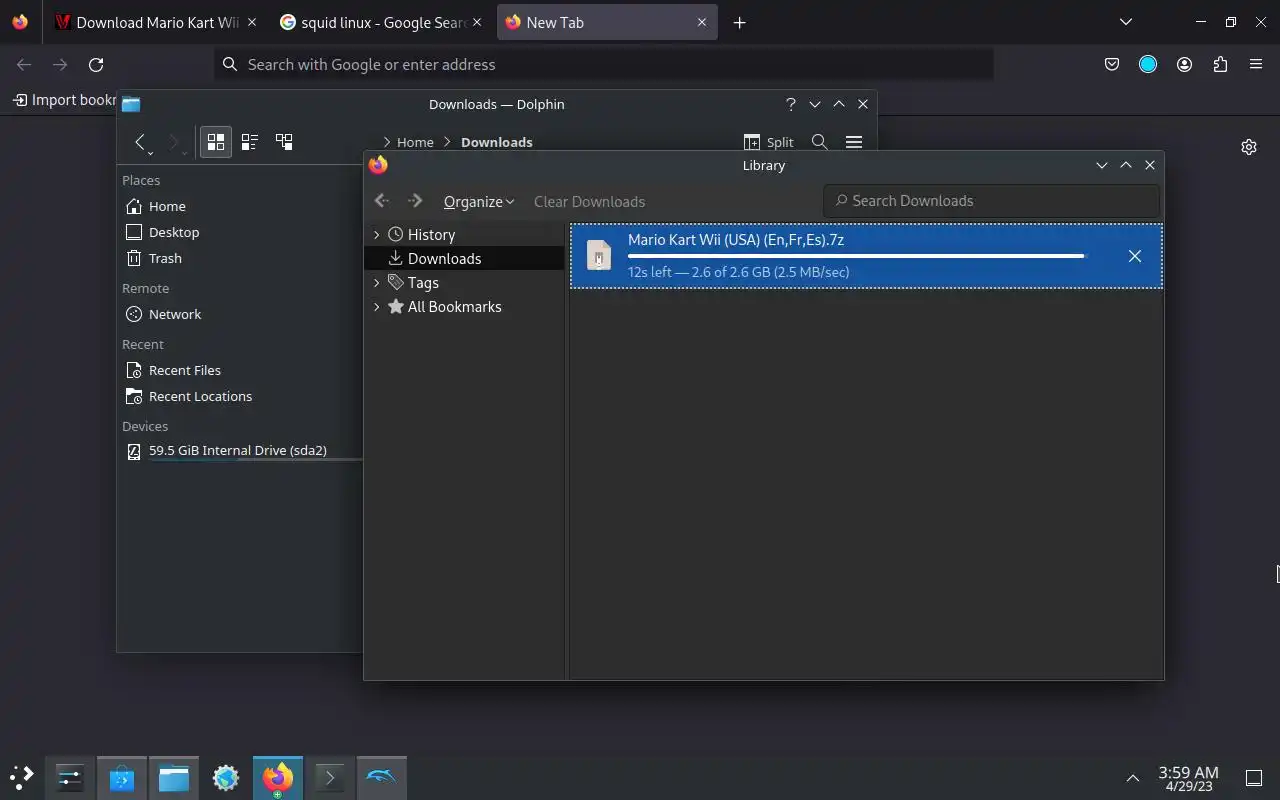Close the New Tab tab
Viewport: 1280px width, 800px height.
coord(701,22)
